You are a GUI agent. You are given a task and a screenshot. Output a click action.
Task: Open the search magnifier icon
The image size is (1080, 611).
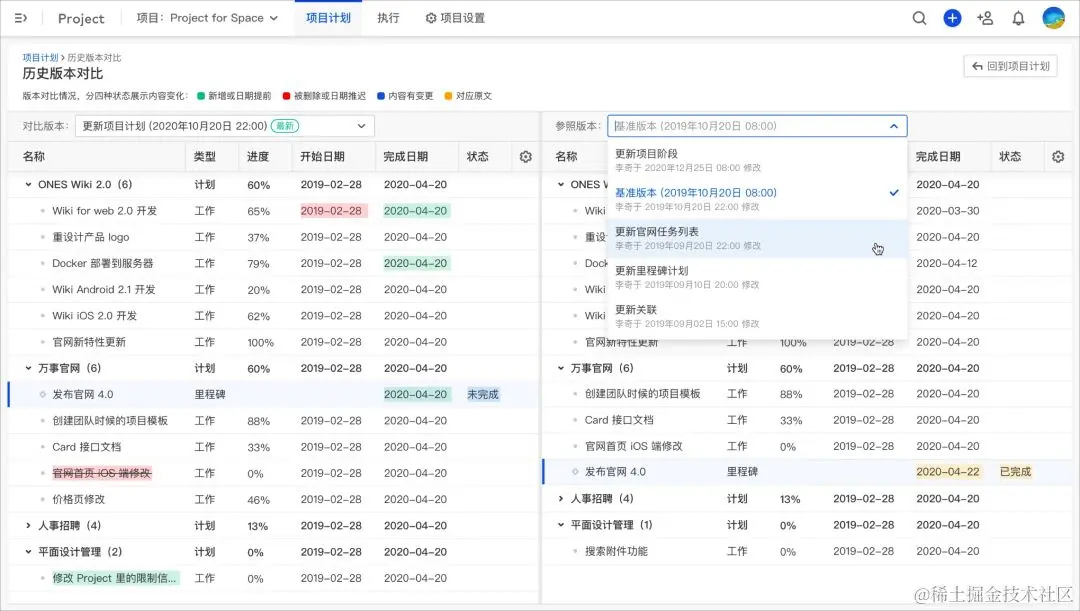click(x=920, y=18)
